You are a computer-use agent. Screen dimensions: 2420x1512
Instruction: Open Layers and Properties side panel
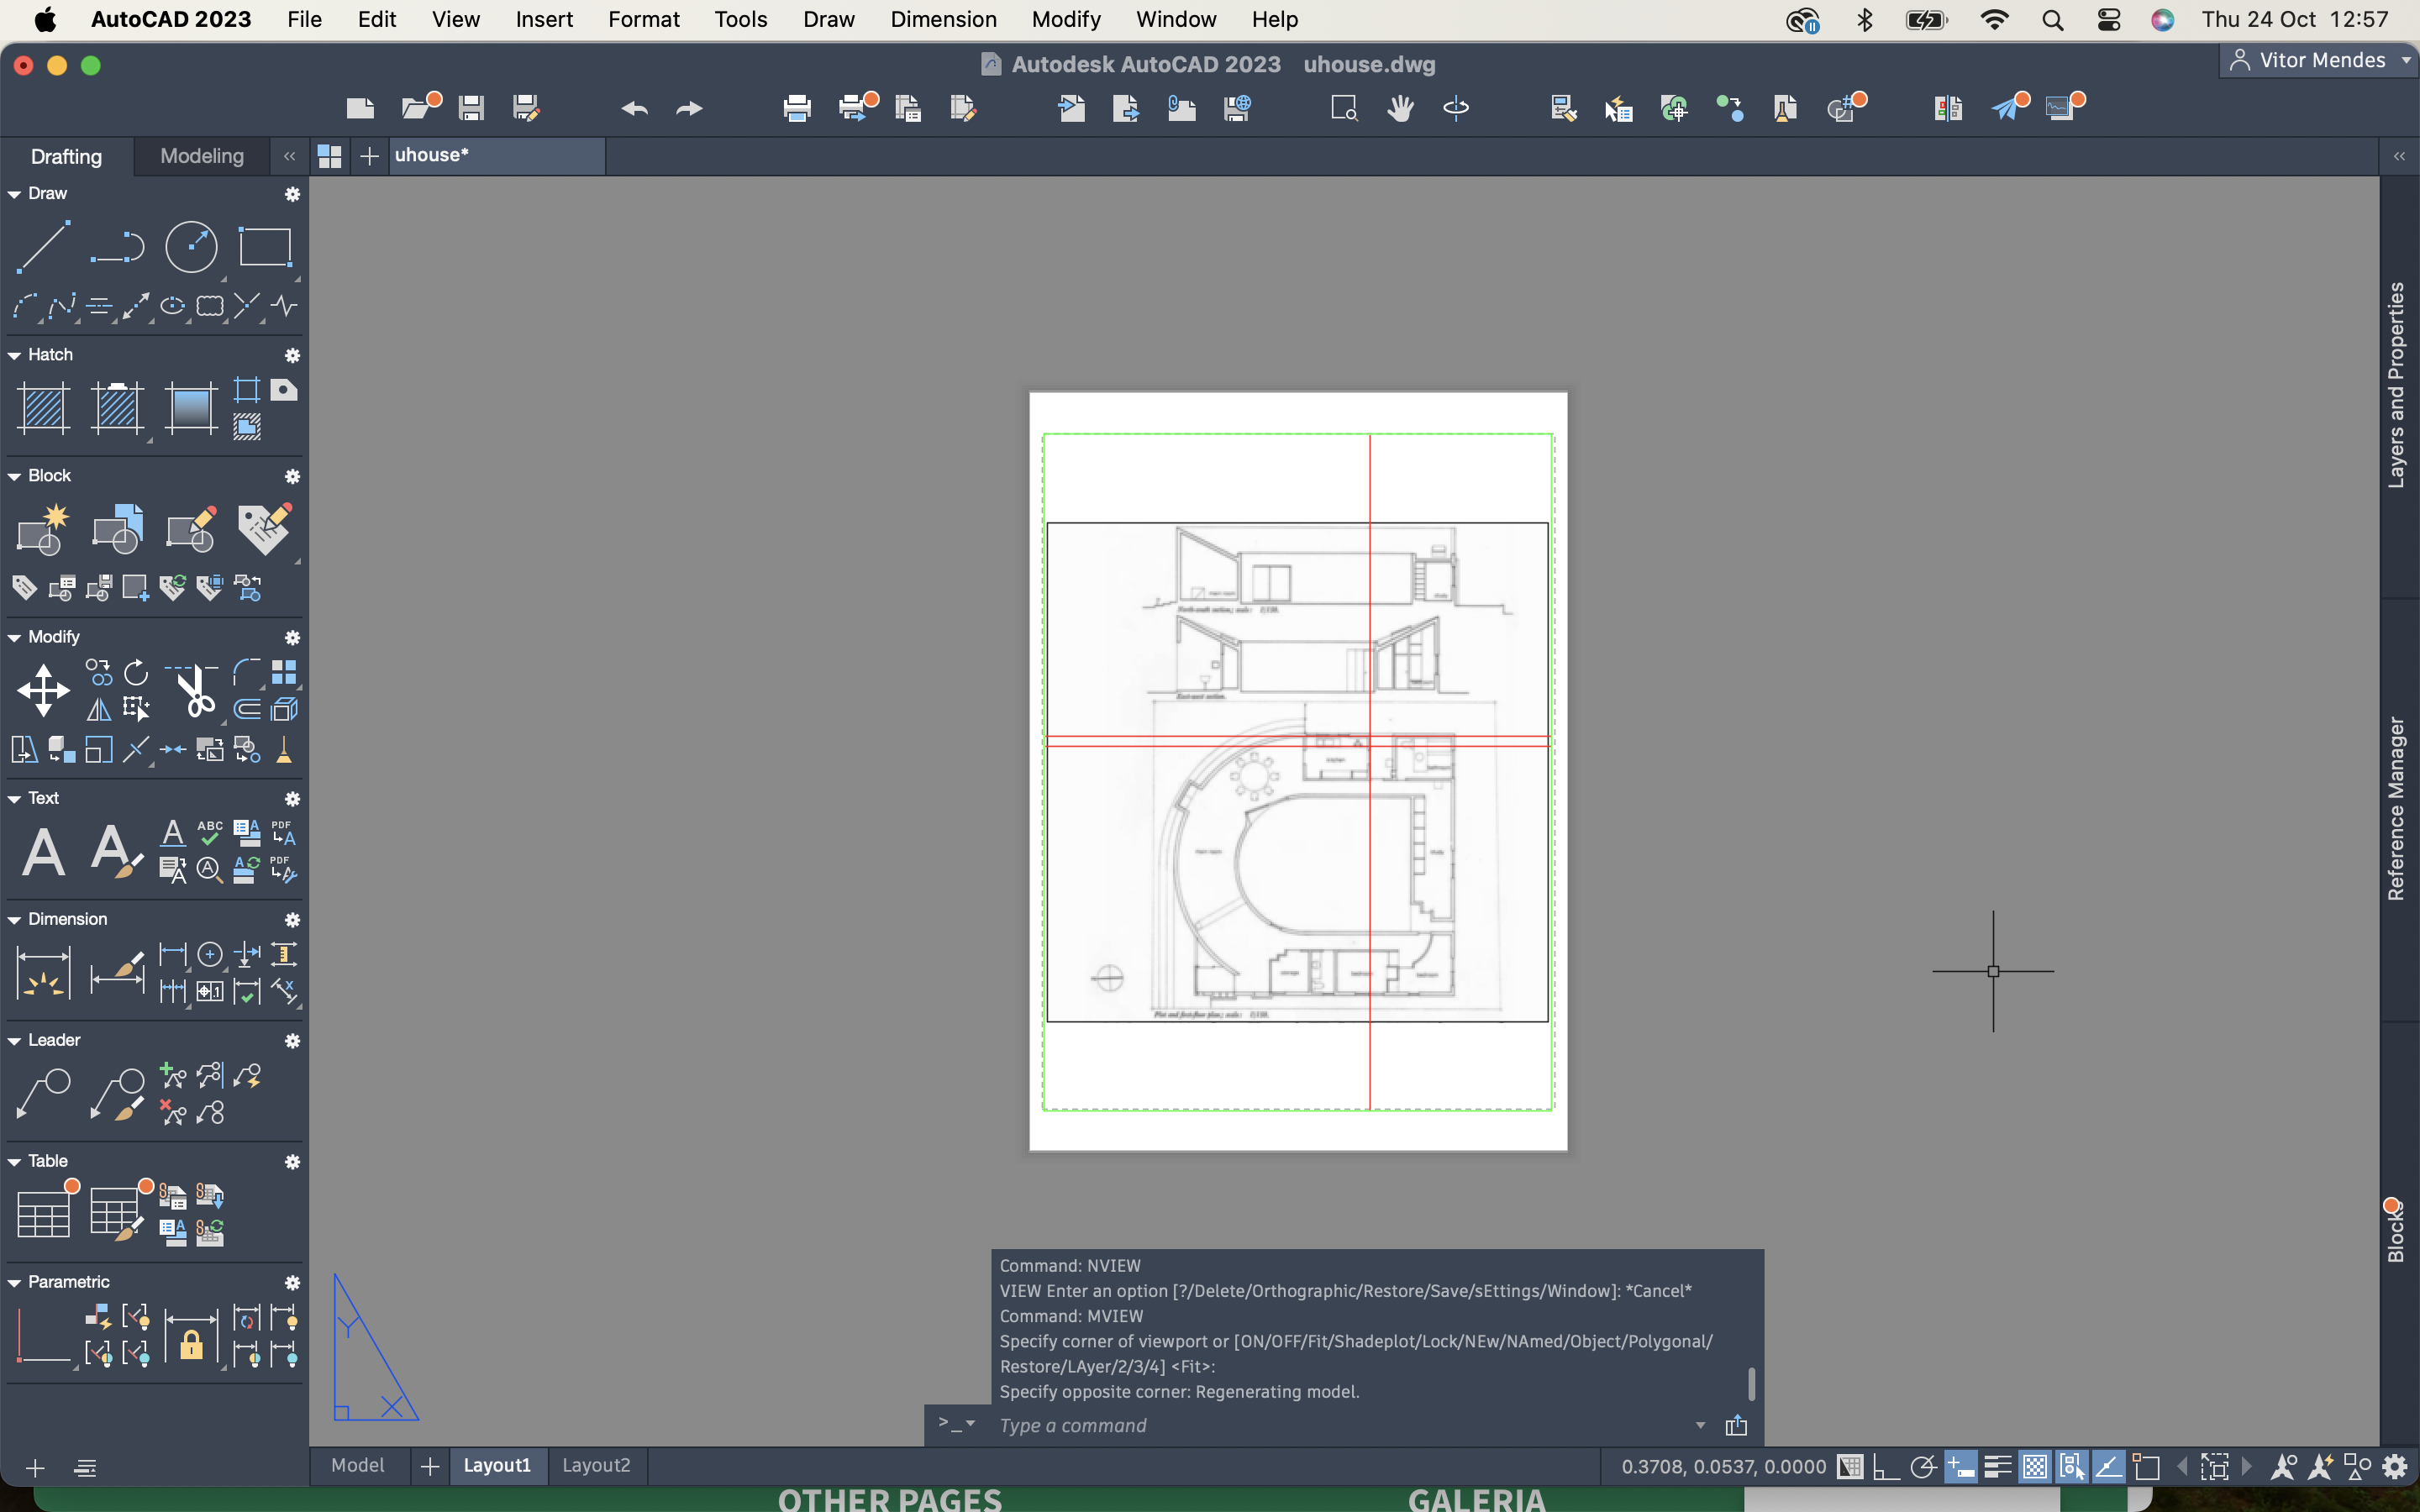point(2397,385)
